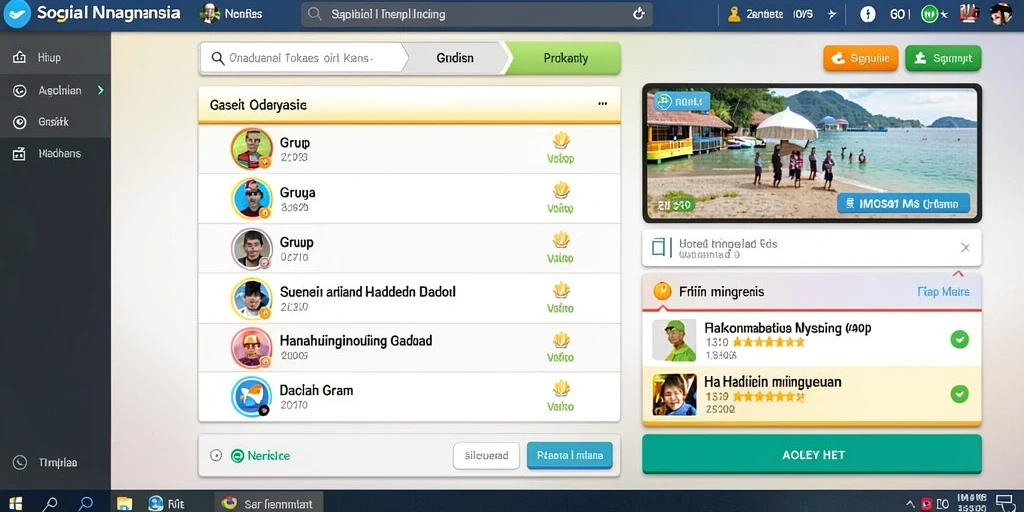This screenshot has height=512, width=1024.
Task: Open the Gruya row avatar
Action: click(x=251, y=199)
